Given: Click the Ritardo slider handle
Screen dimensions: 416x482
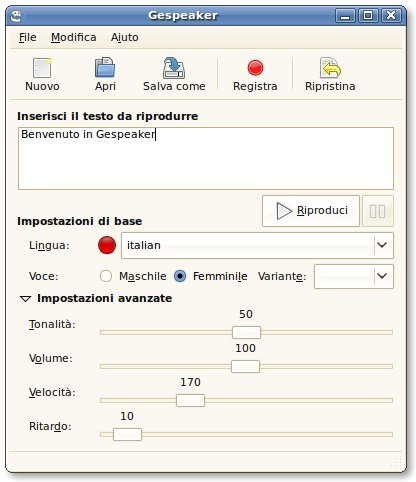Looking at the screenshot, I should click(x=127, y=434).
